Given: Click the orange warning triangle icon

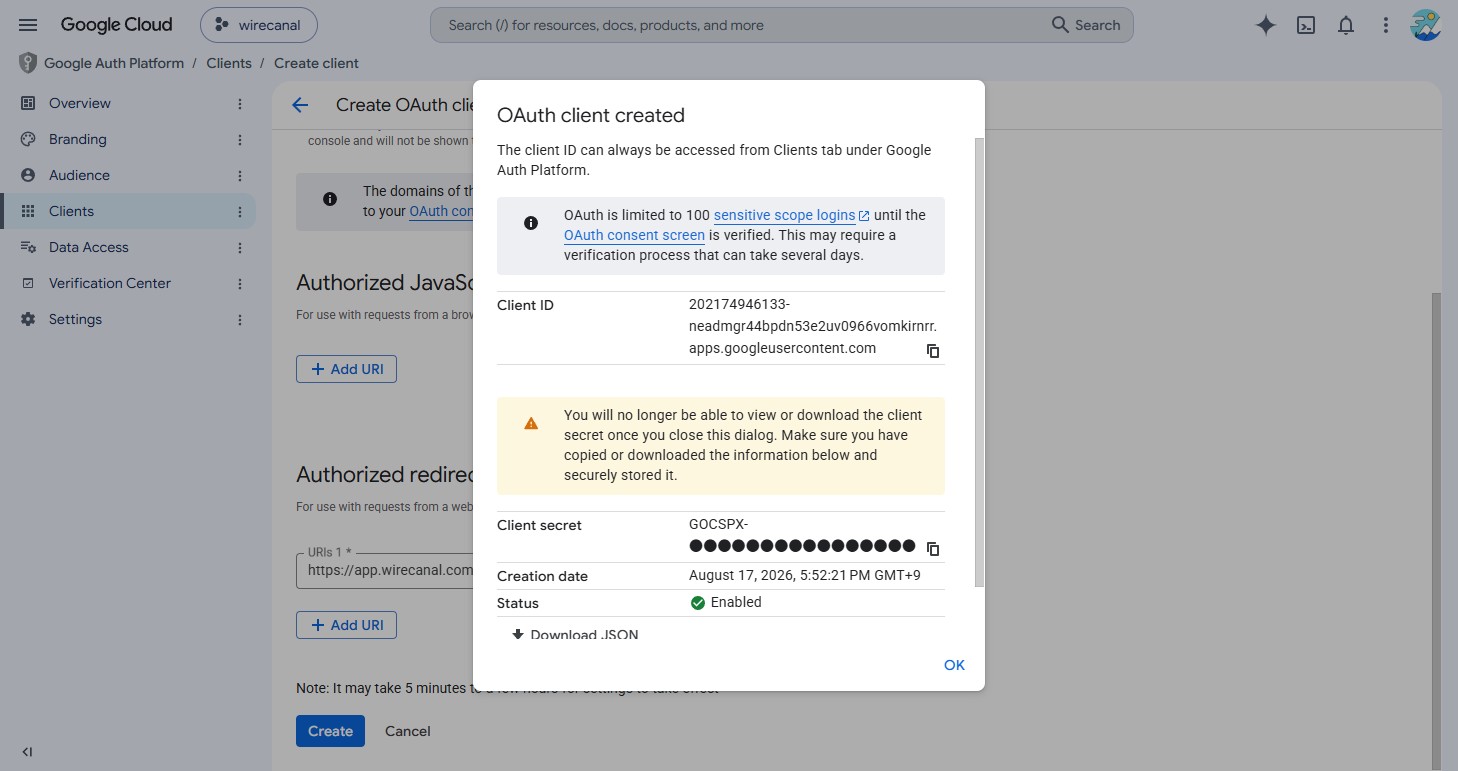Looking at the screenshot, I should pos(531,423).
